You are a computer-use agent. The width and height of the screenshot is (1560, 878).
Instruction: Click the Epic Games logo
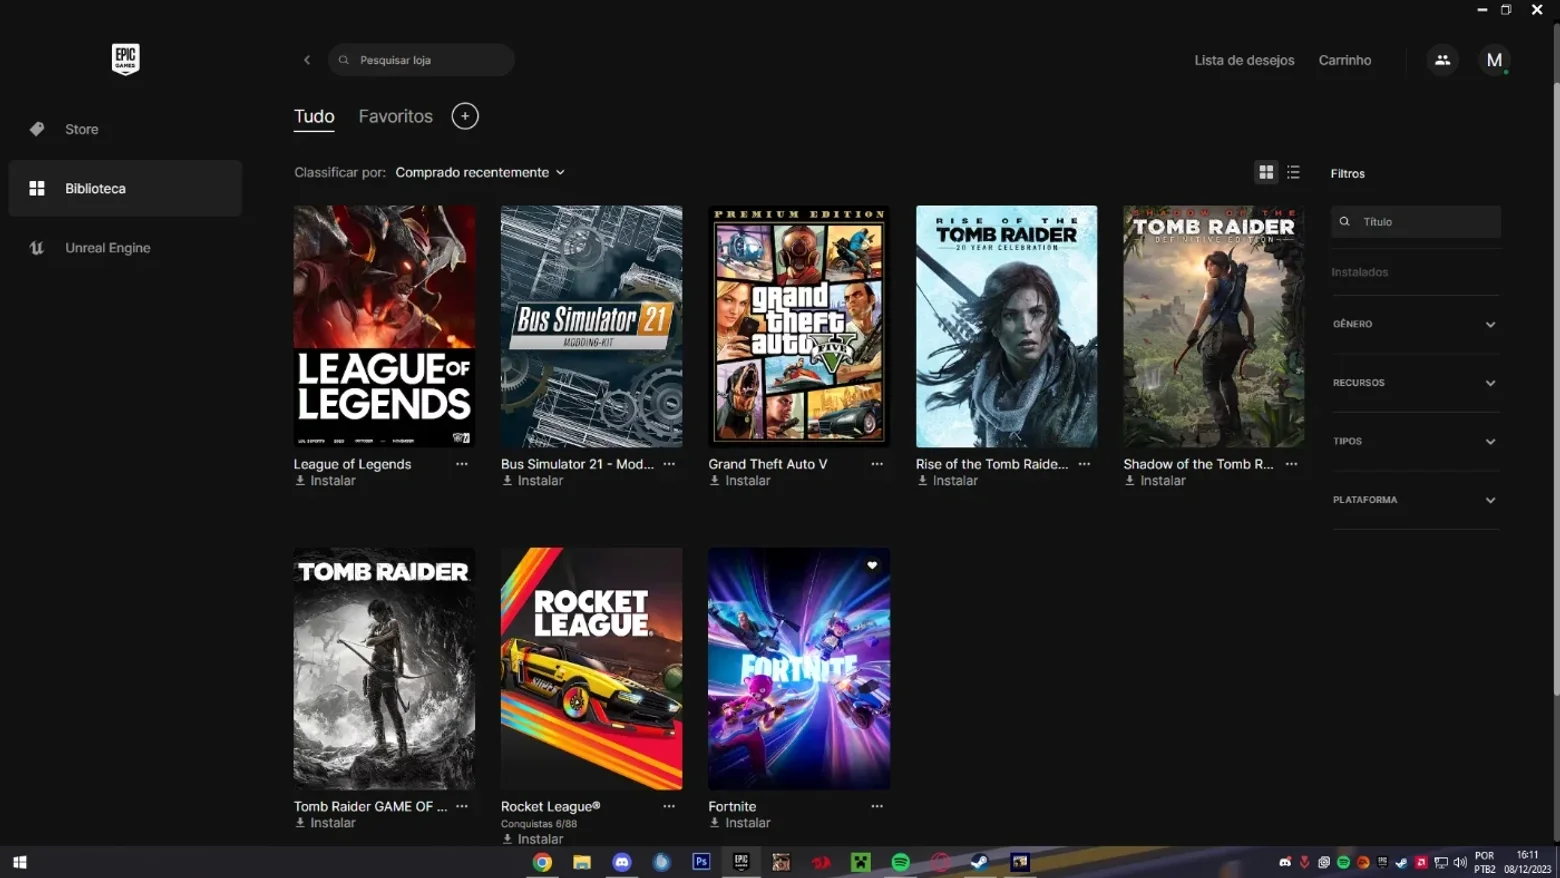[x=125, y=59]
